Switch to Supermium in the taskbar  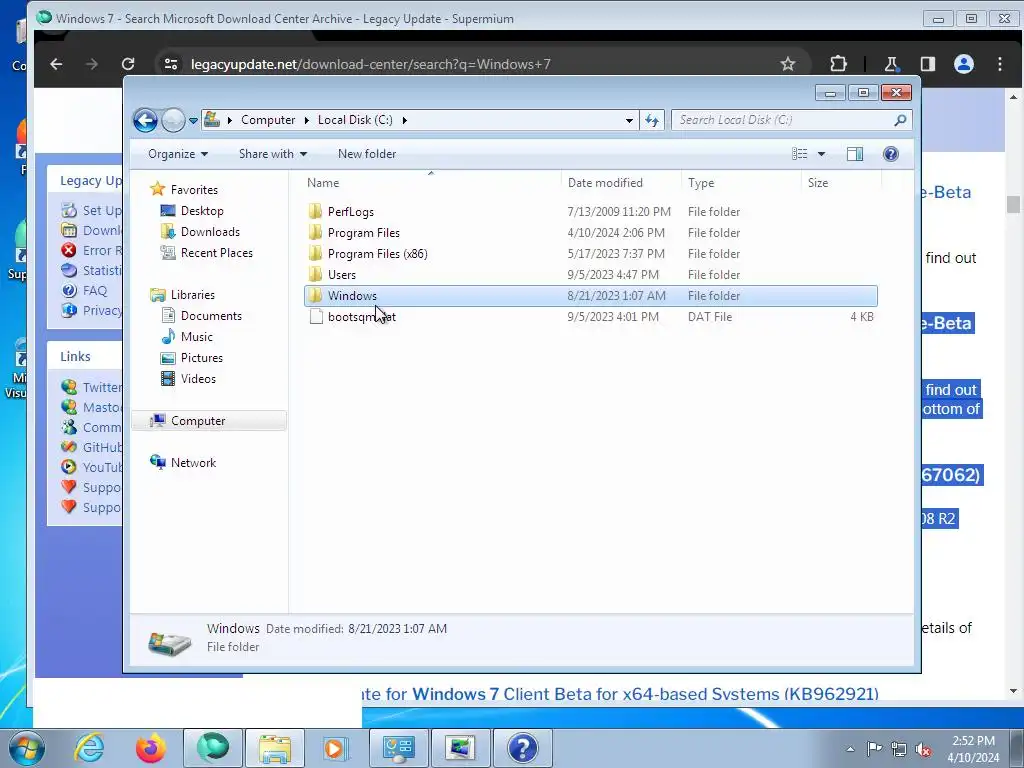213,748
